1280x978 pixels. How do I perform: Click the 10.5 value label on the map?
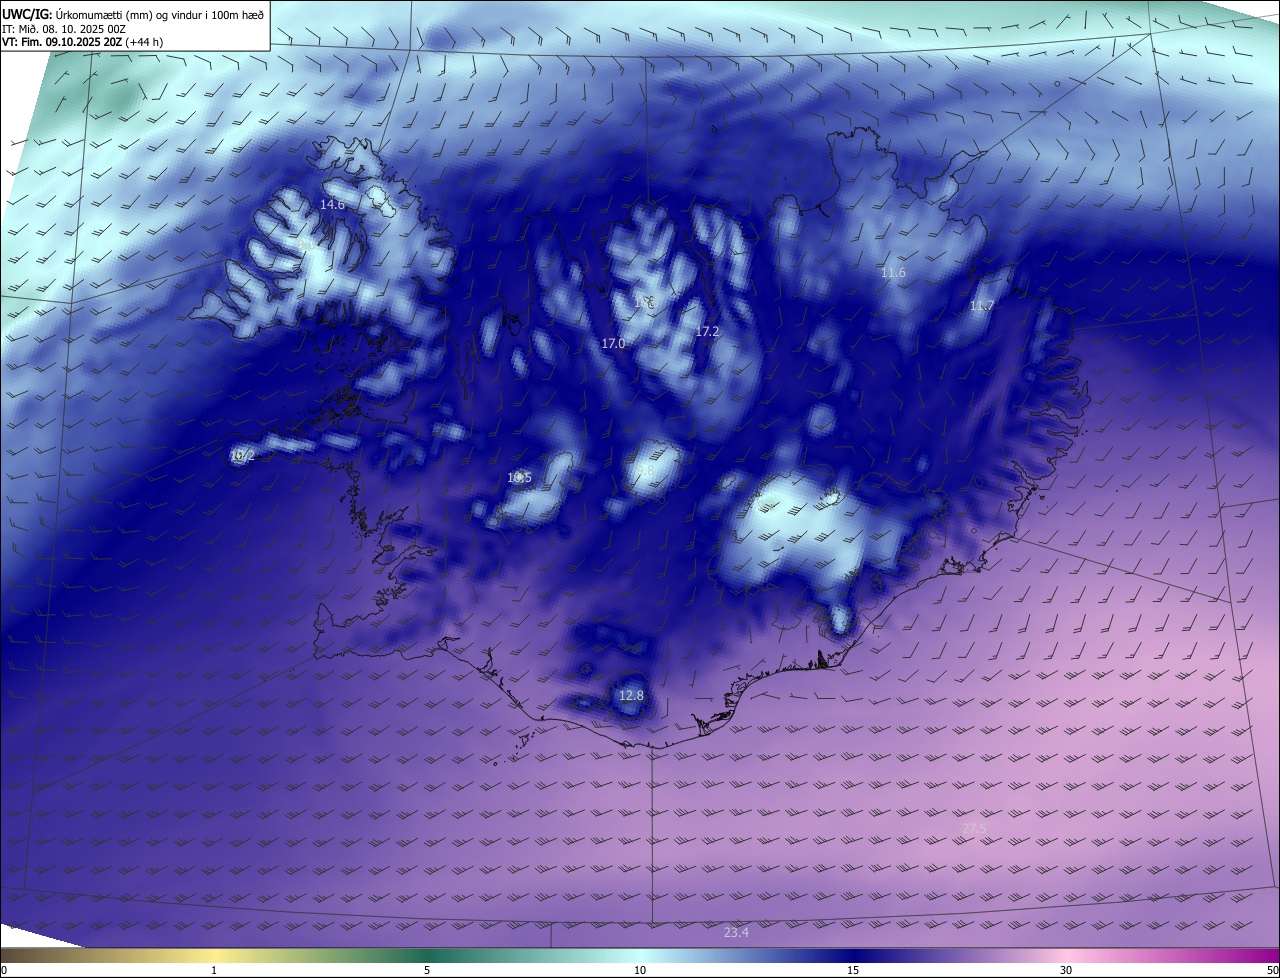(x=519, y=478)
